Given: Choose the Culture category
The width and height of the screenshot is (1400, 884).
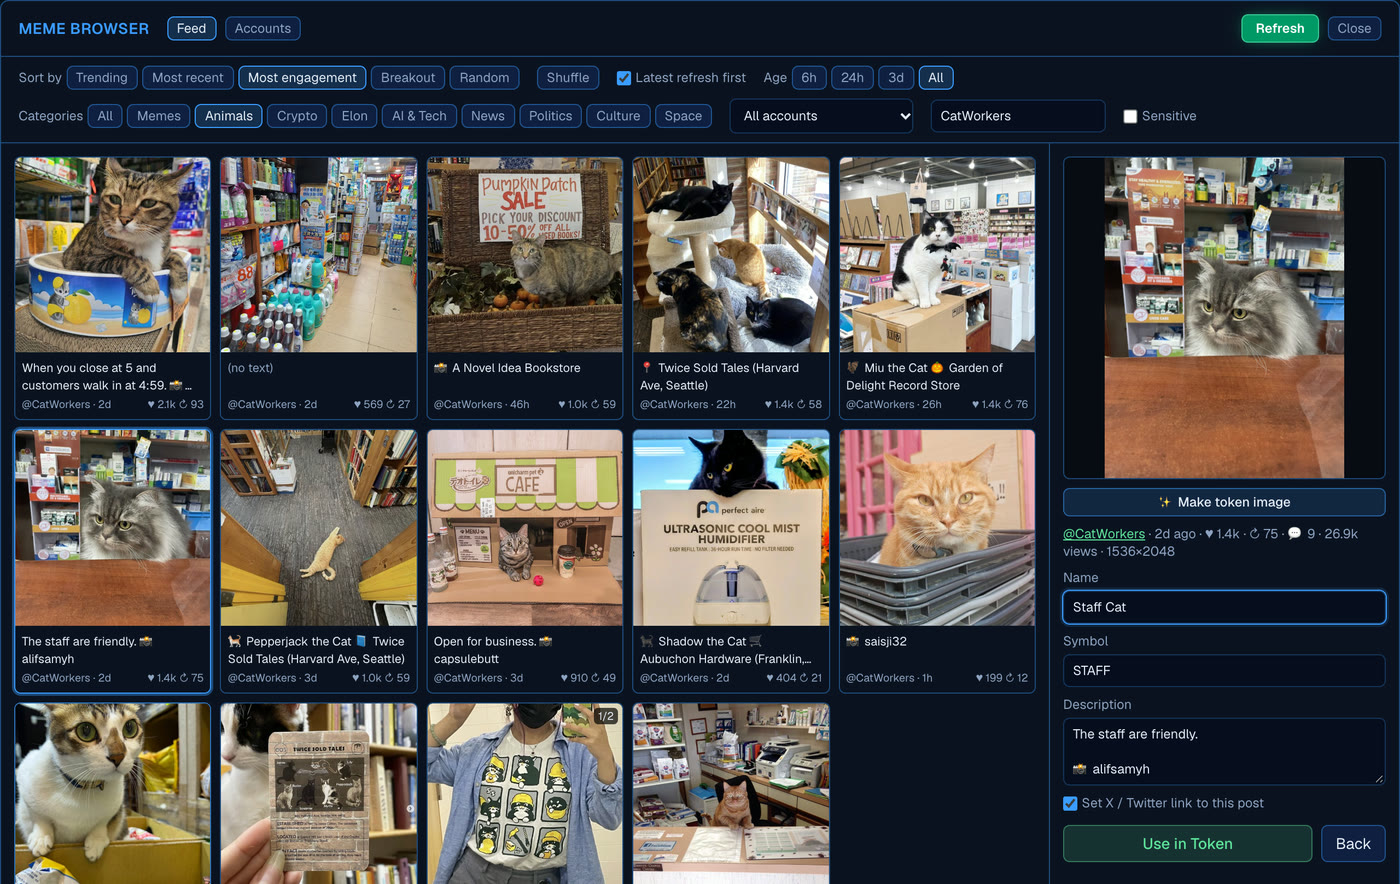Looking at the screenshot, I should coord(618,116).
